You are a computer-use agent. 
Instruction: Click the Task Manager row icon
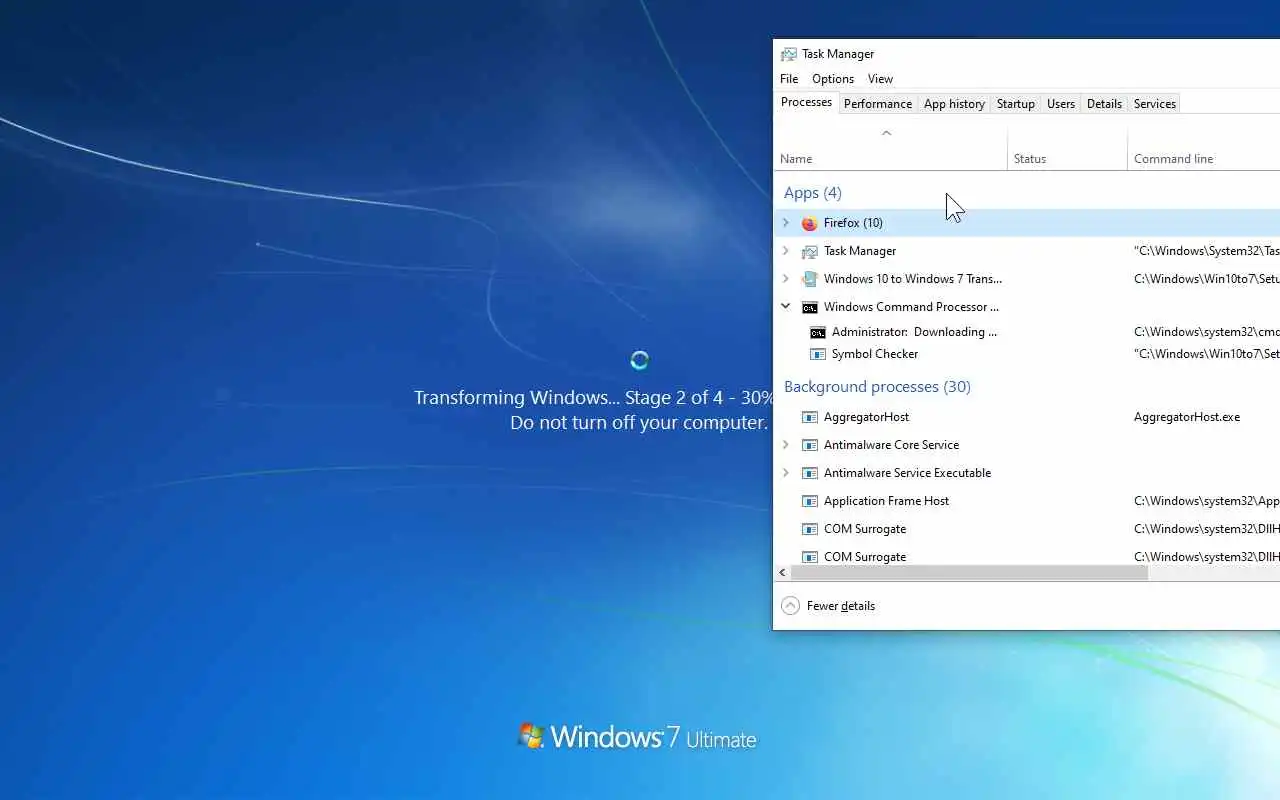pos(810,251)
